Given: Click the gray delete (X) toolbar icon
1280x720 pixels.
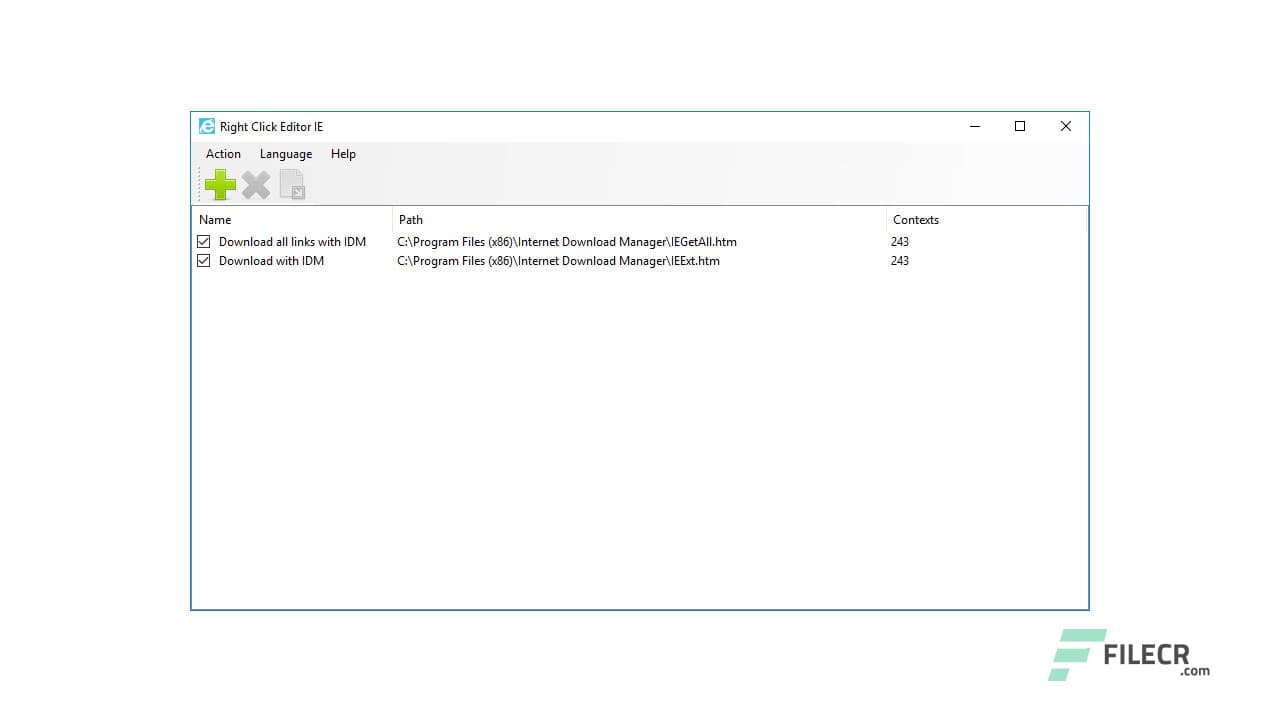Looking at the screenshot, I should pos(256,184).
